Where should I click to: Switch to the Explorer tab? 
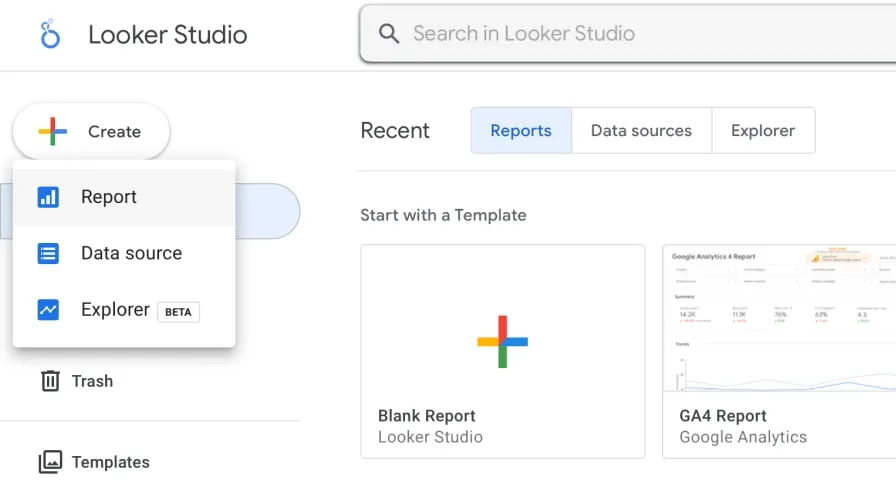pyautogui.click(x=763, y=130)
